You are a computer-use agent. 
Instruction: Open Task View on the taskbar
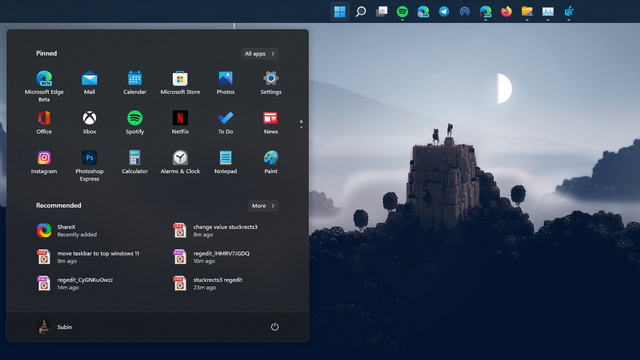[382, 11]
